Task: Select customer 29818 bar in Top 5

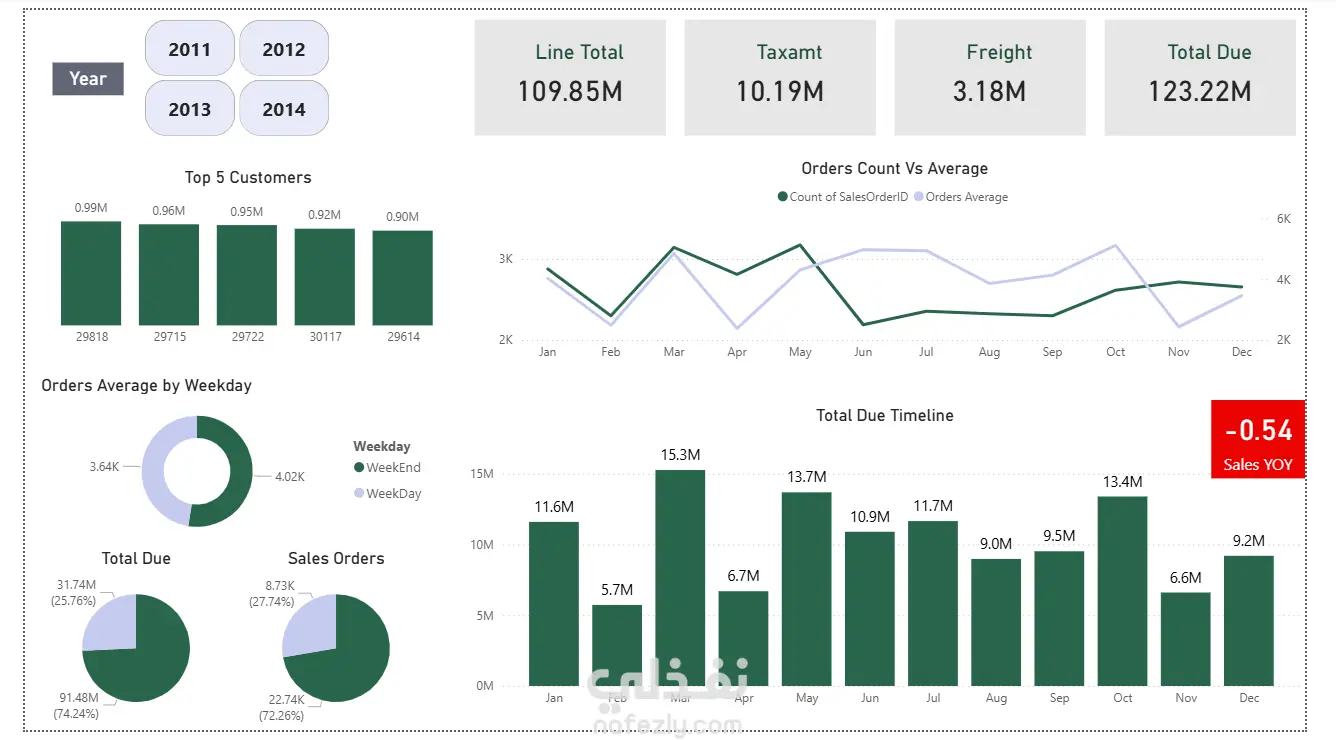Action: (91, 273)
